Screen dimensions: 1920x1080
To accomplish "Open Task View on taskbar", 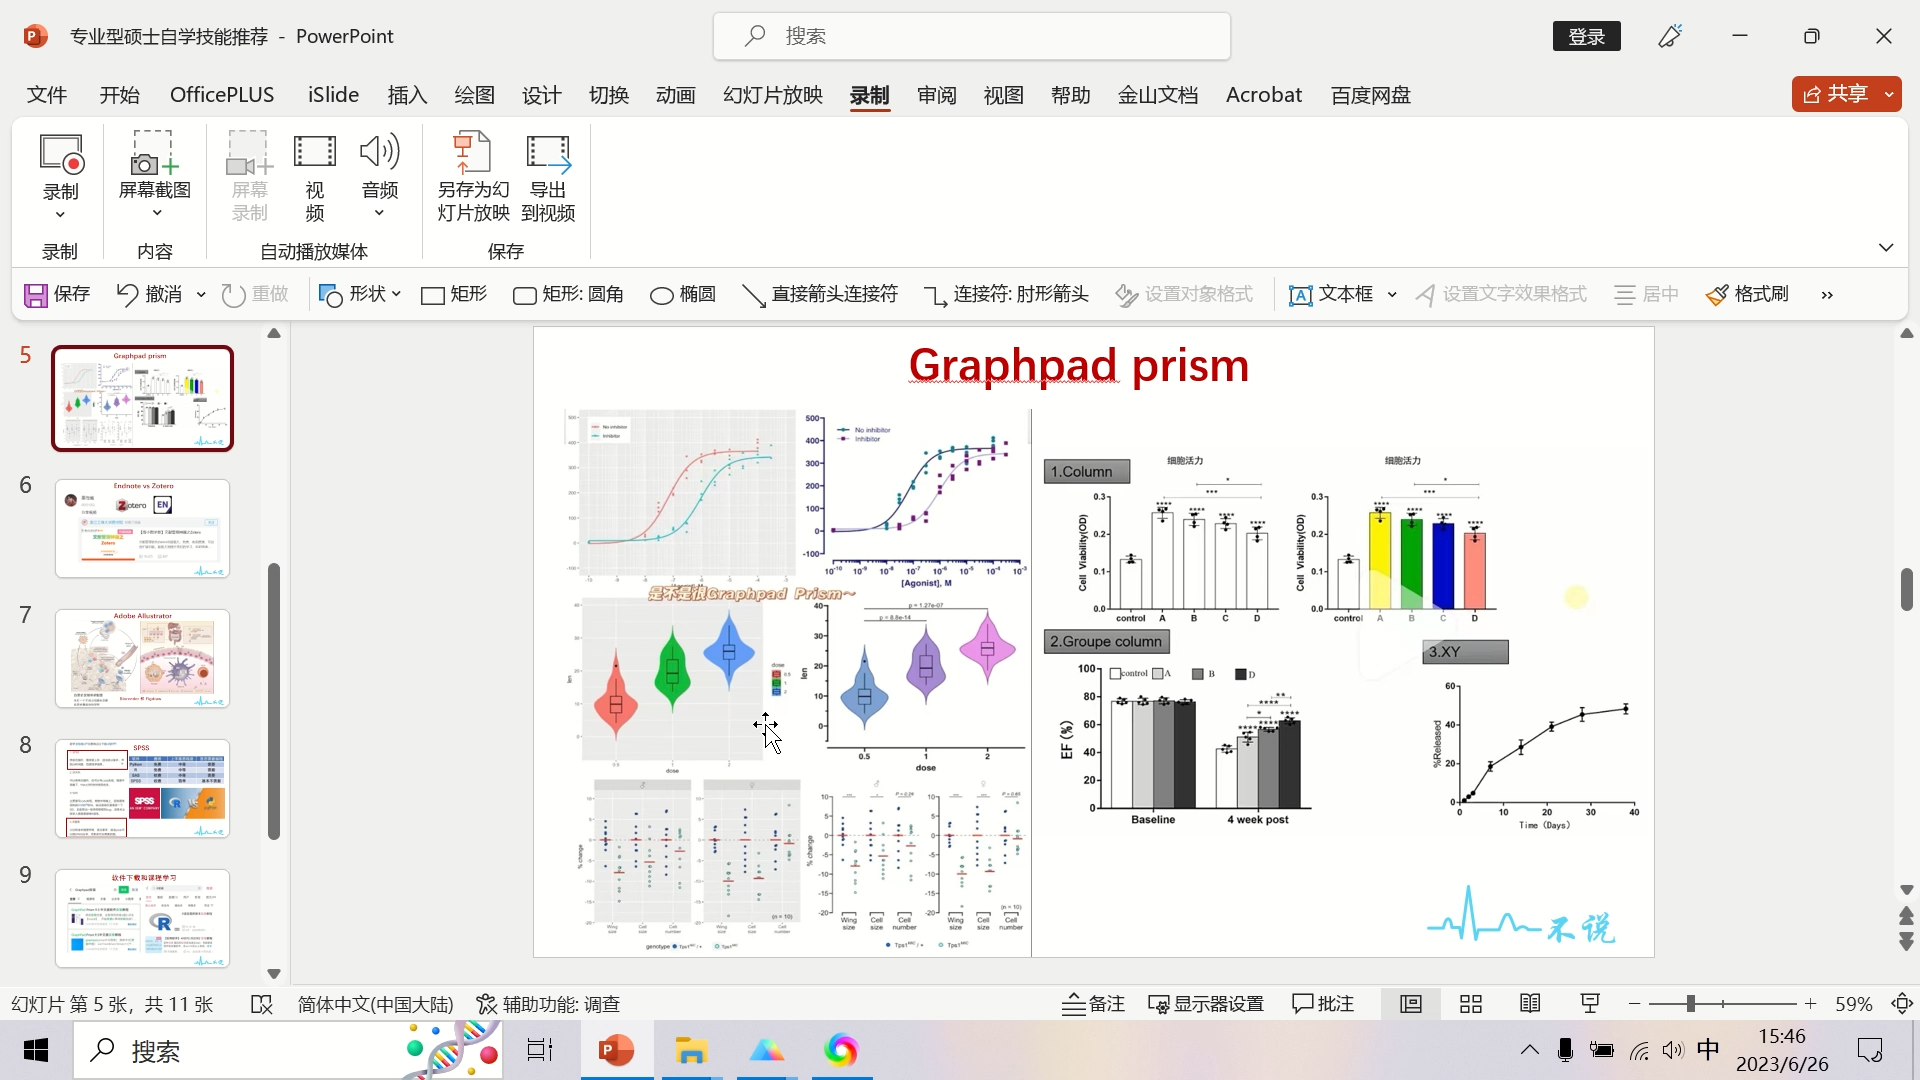I will tap(540, 1051).
